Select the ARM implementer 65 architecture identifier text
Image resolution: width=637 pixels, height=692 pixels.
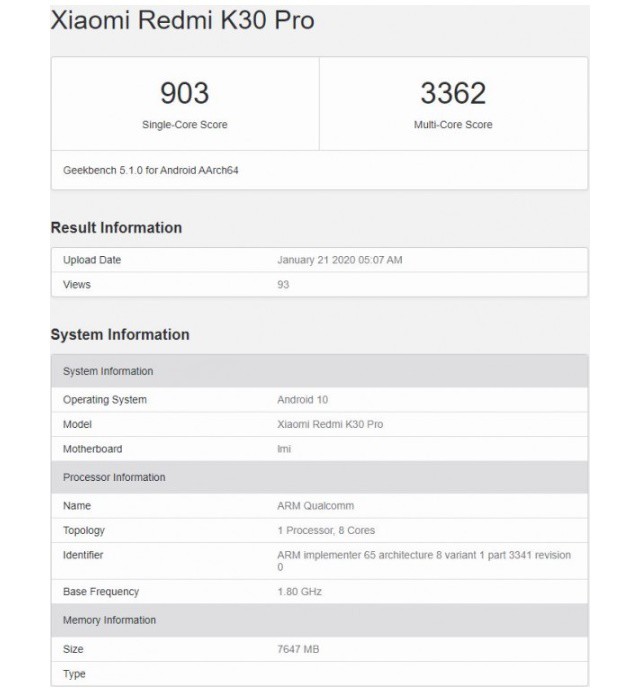(424, 561)
